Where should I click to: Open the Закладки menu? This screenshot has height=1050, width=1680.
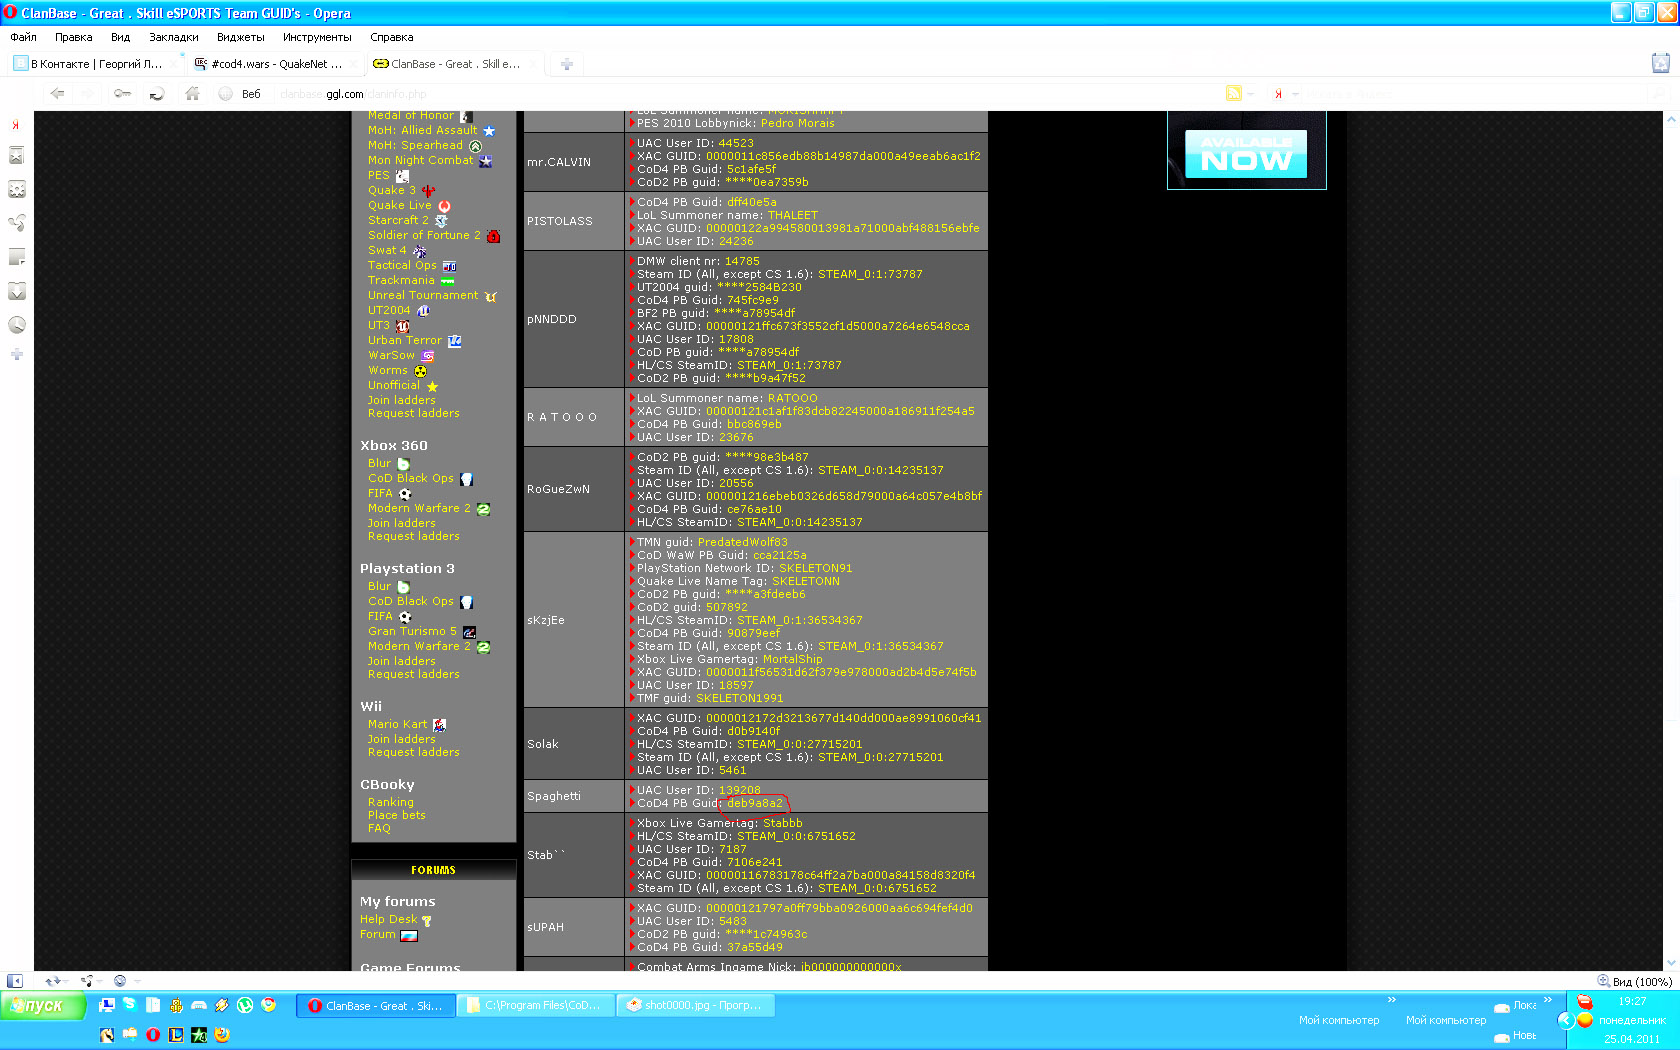tap(174, 37)
